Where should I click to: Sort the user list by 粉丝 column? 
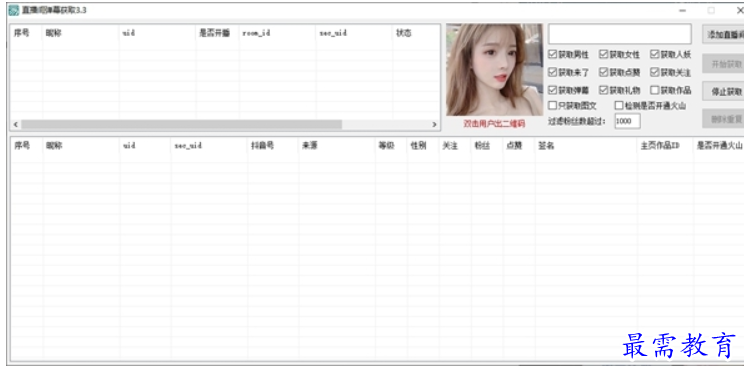click(487, 146)
